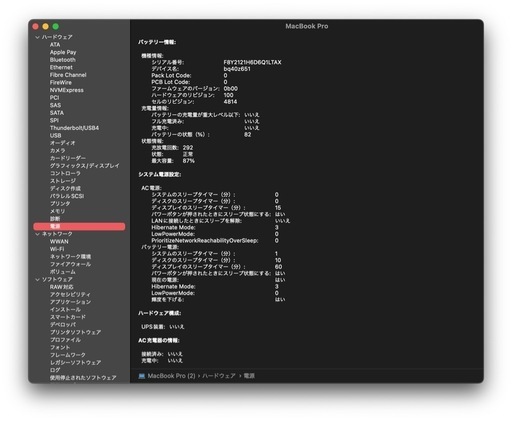Select パラレルSCSI in the sidebar
Image resolution: width=512 pixels, height=421 pixels.
67,196
